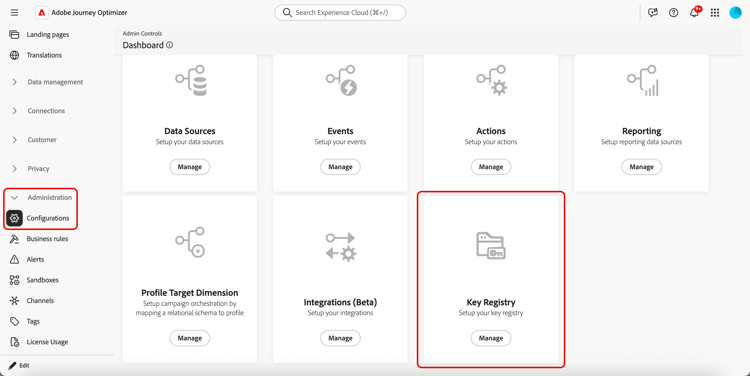The image size is (750, 376).
Task: Click the Key Registry card icon
Action: (491, 246)
